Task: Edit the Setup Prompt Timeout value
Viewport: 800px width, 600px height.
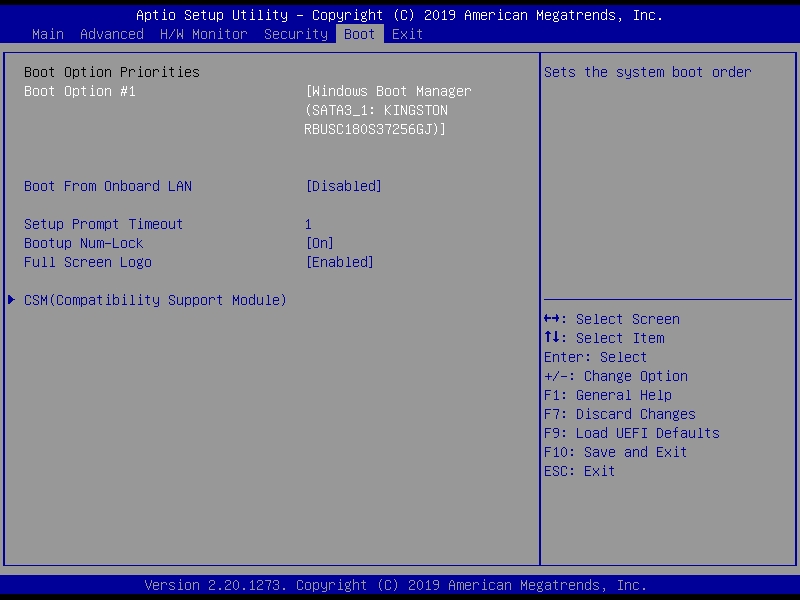Action: pos(308,224)
